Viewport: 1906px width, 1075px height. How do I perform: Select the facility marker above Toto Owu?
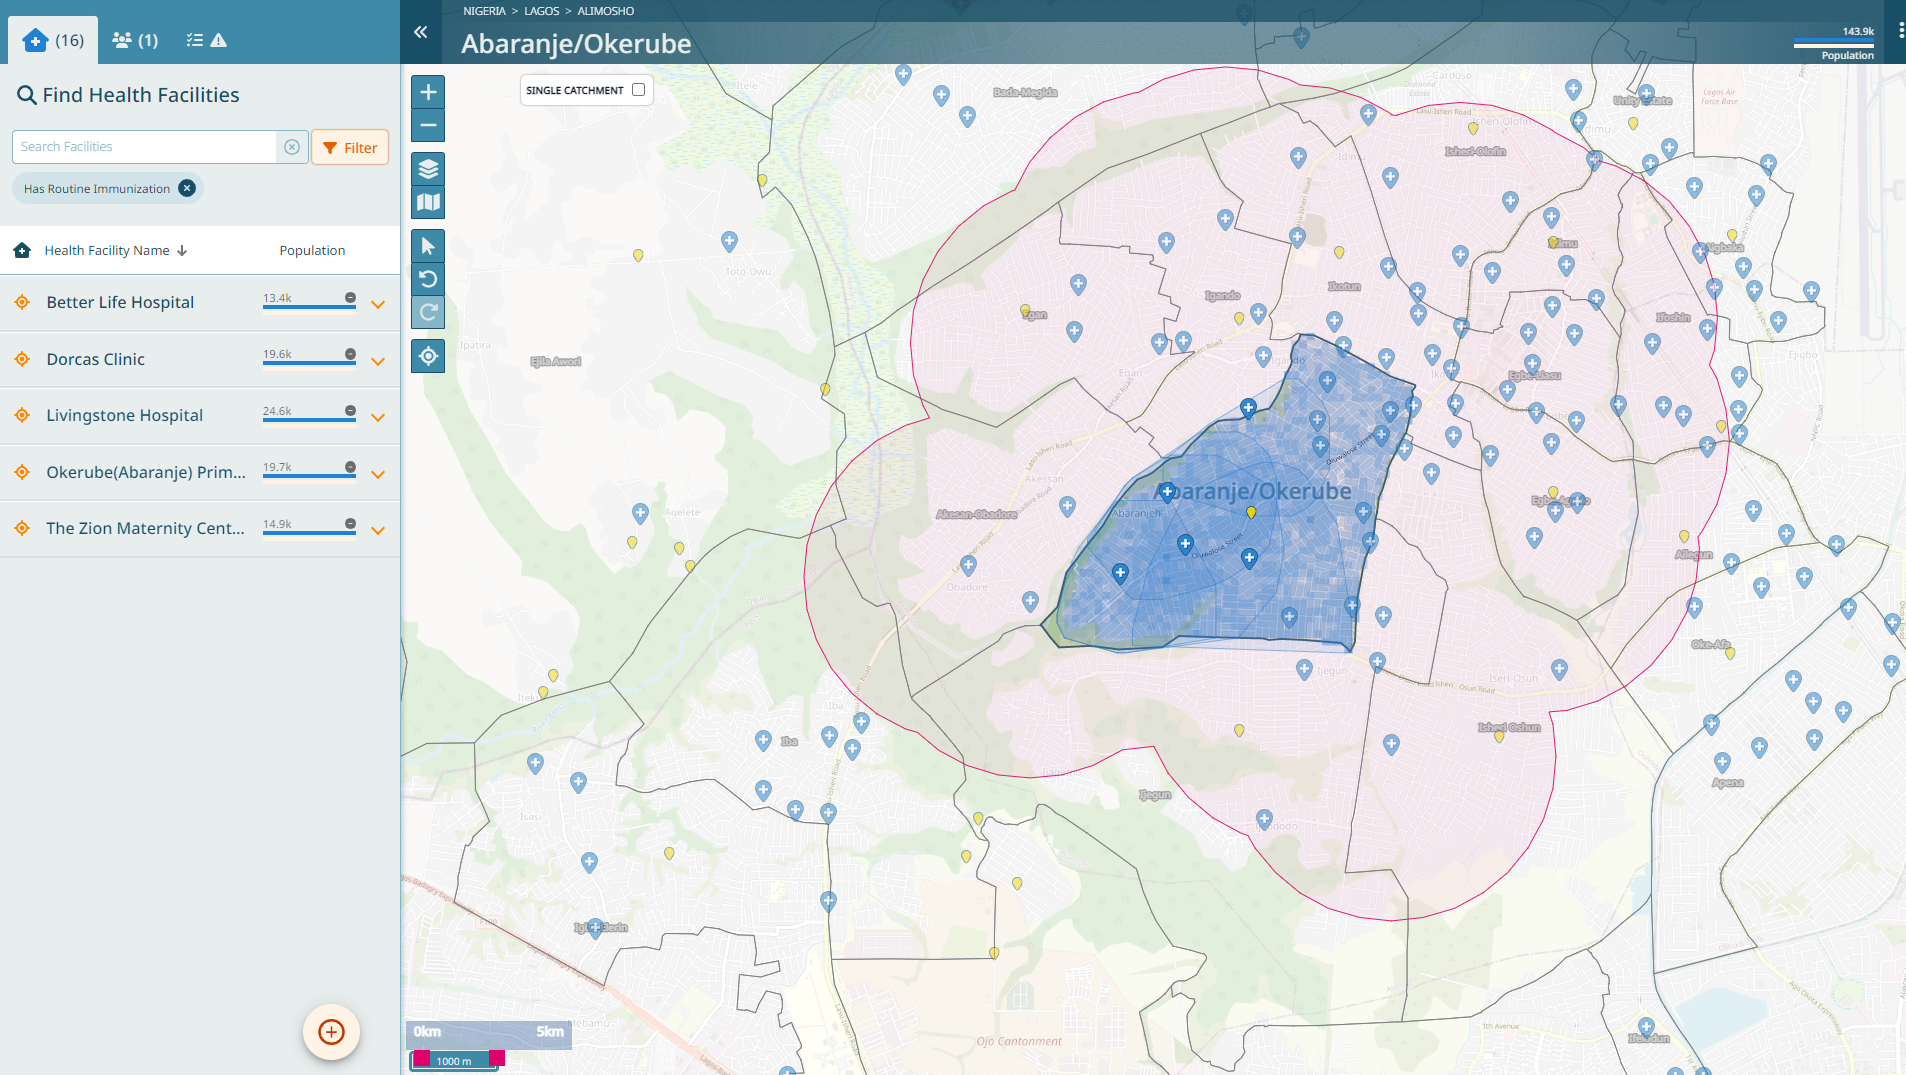coord(729,242)
